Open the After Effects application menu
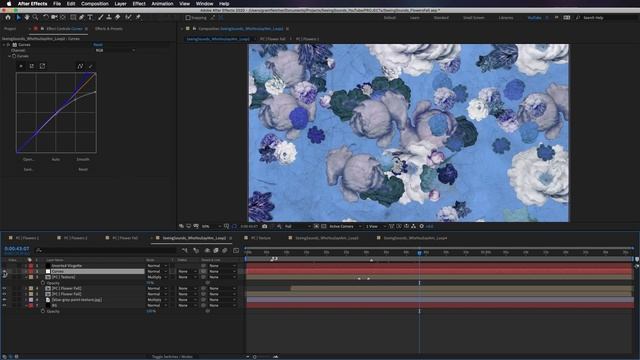 point(32,4)
